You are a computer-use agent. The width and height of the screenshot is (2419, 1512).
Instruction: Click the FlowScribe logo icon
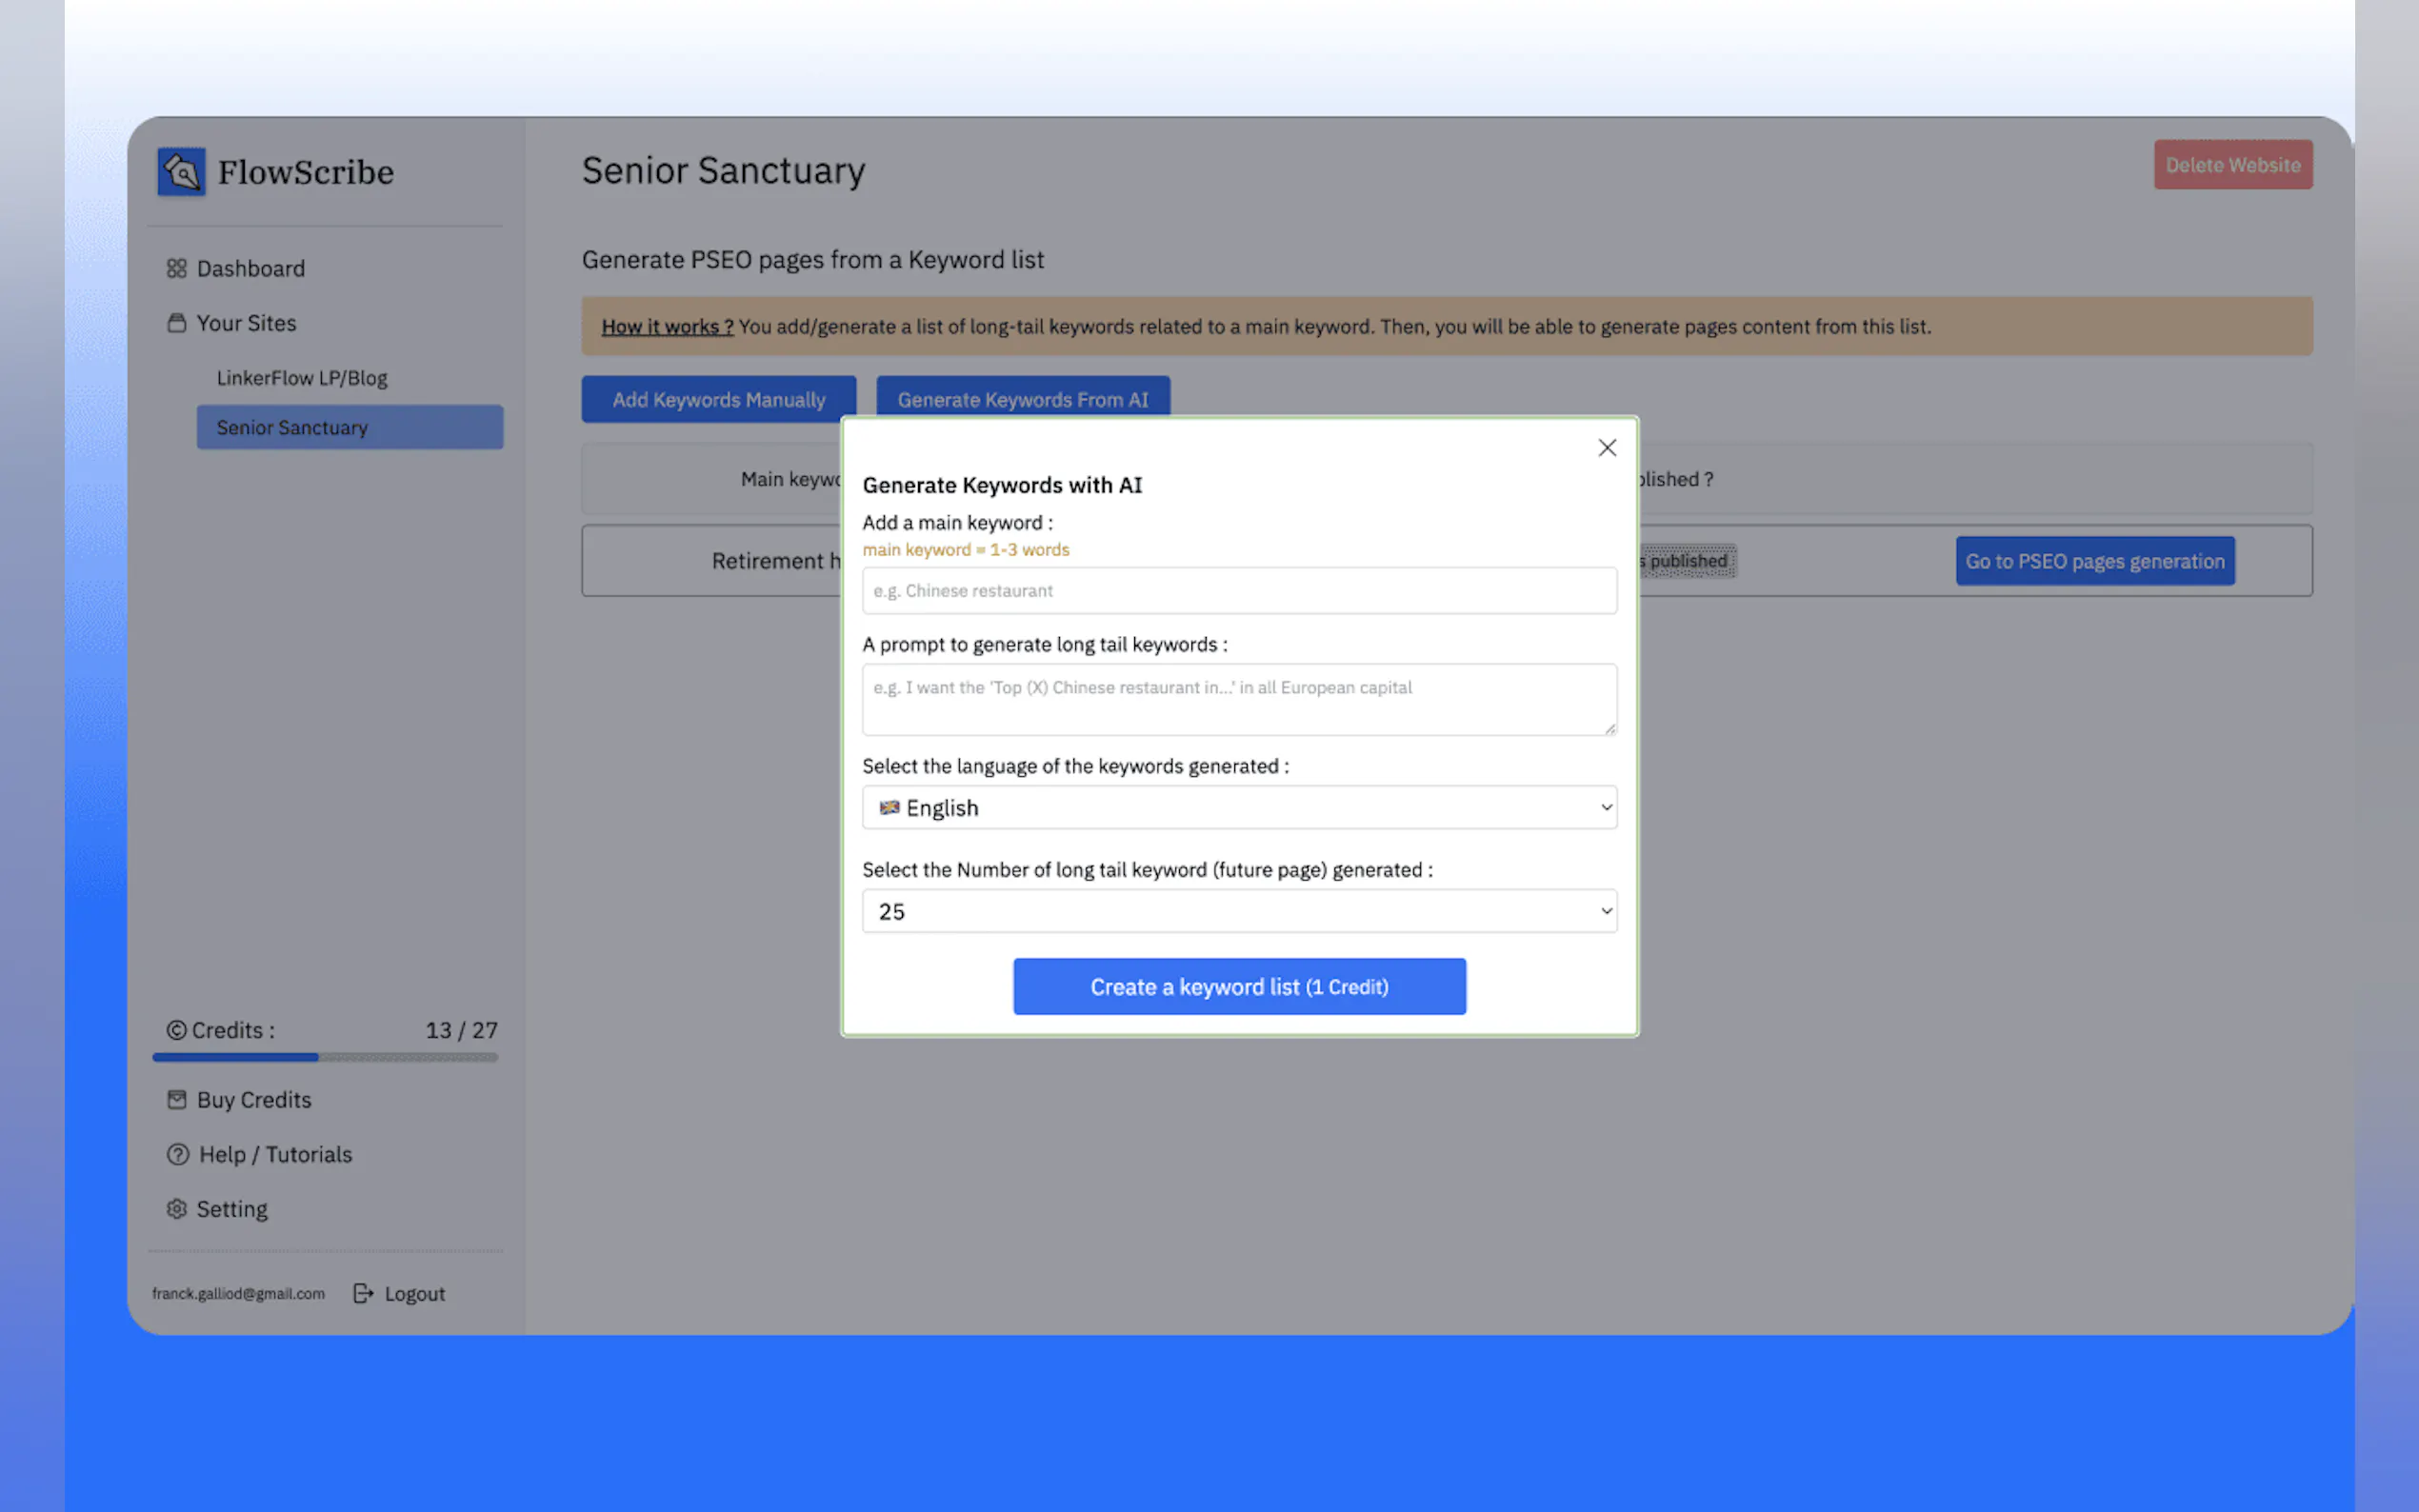[x=181, y=172]
